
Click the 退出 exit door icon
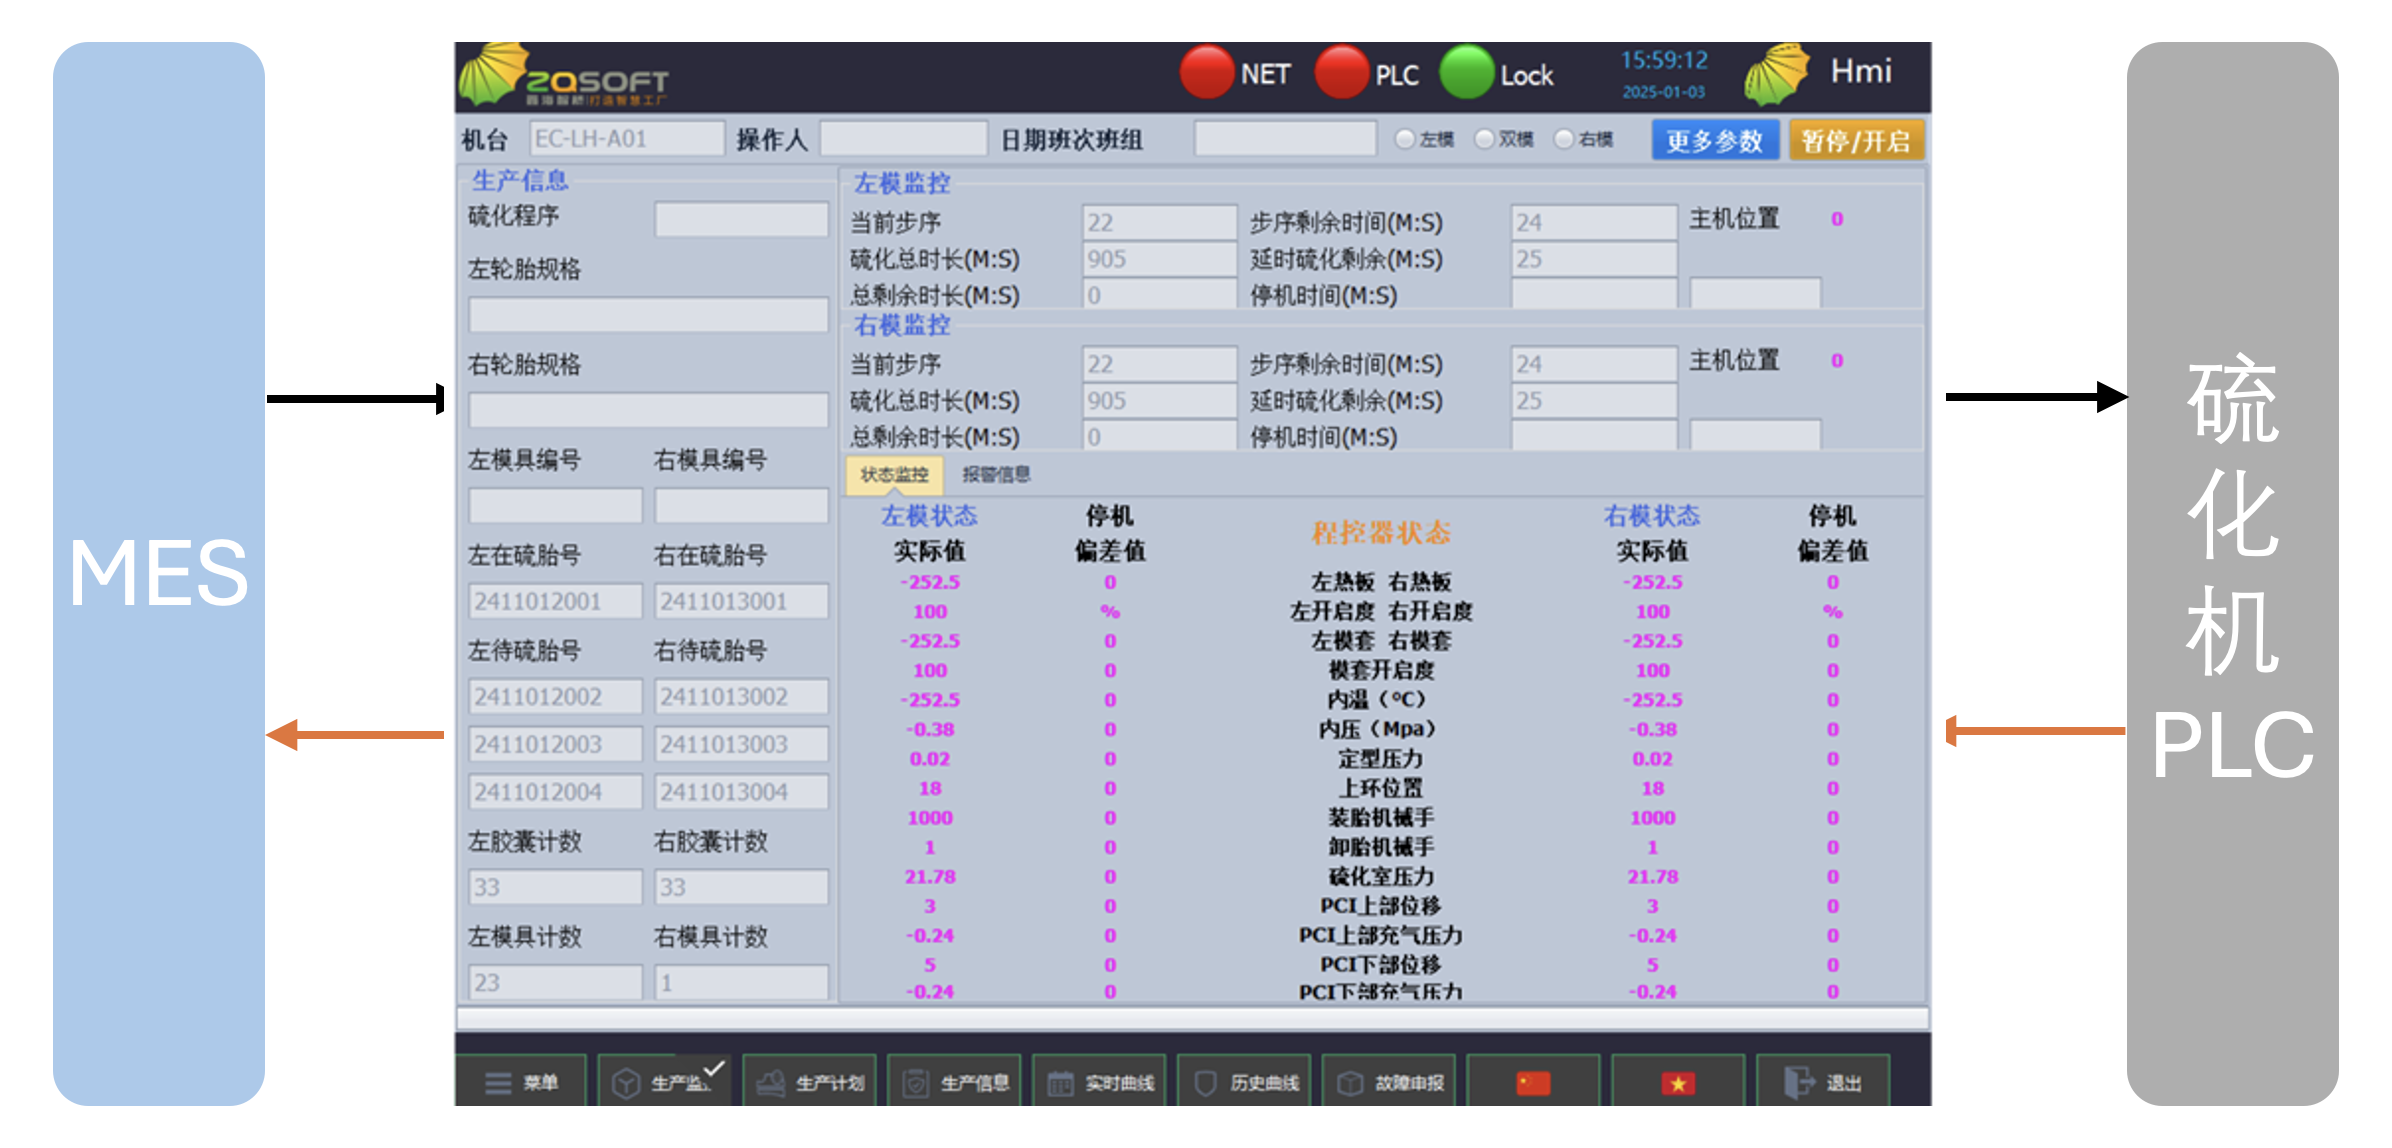tap(1799, 1083)
